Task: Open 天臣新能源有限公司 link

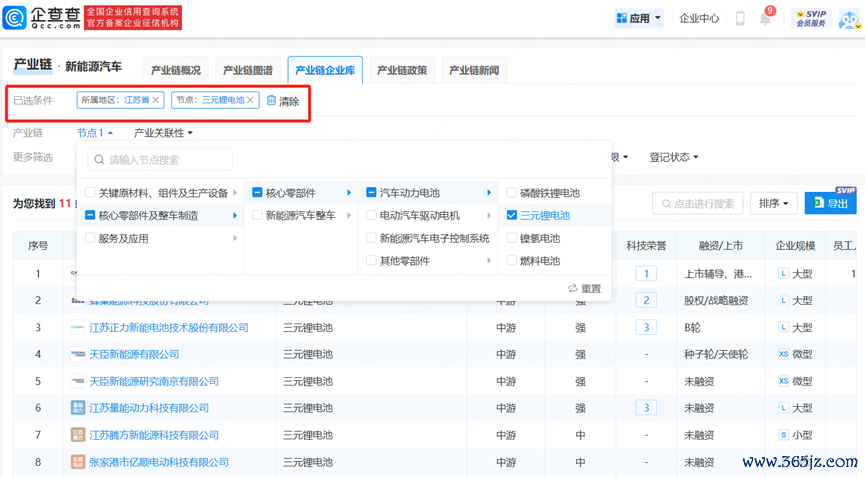Action: 134,354
